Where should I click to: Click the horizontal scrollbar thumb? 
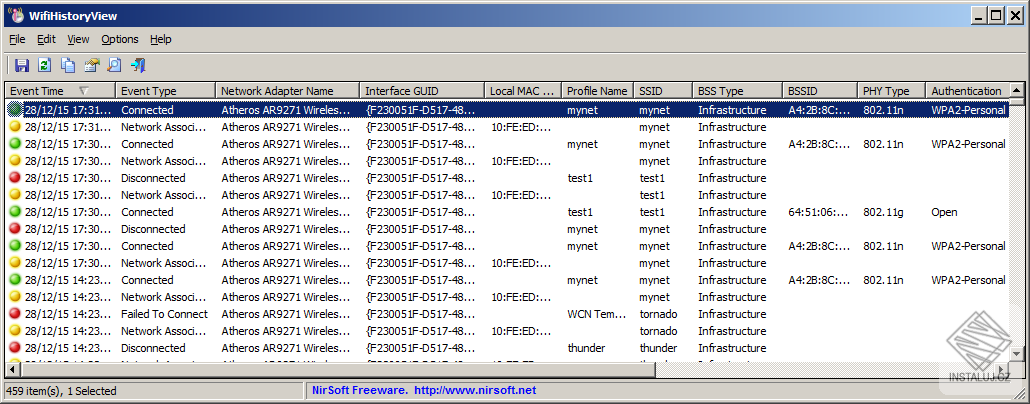tap(336, 370)
